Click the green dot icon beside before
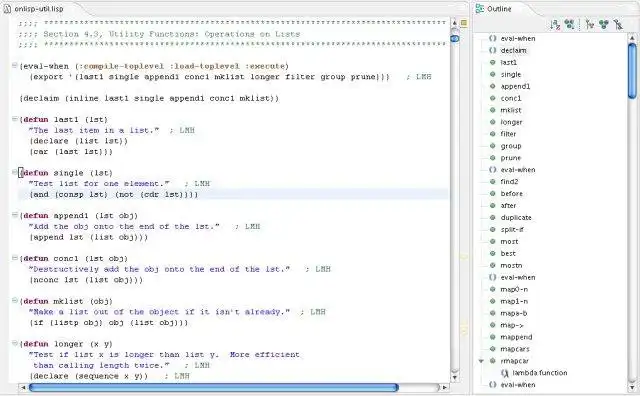 [493, 194]
